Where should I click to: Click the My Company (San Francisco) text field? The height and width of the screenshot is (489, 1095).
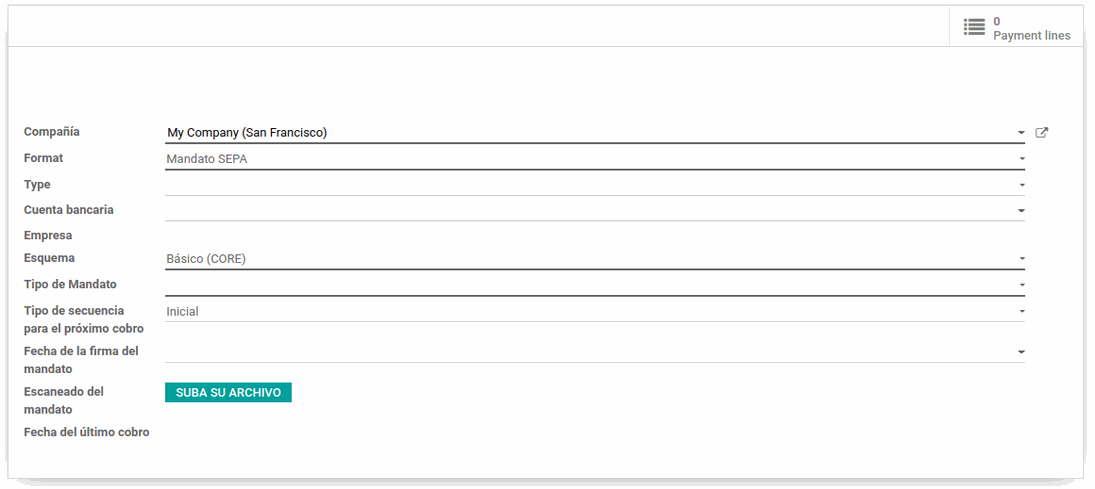click(588, 132)
